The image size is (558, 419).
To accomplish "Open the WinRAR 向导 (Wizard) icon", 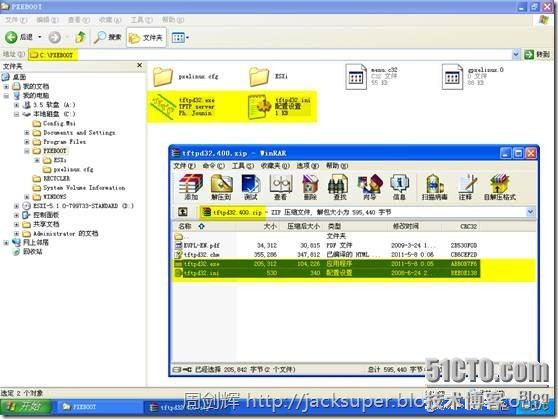I will [x=370, y=187].
